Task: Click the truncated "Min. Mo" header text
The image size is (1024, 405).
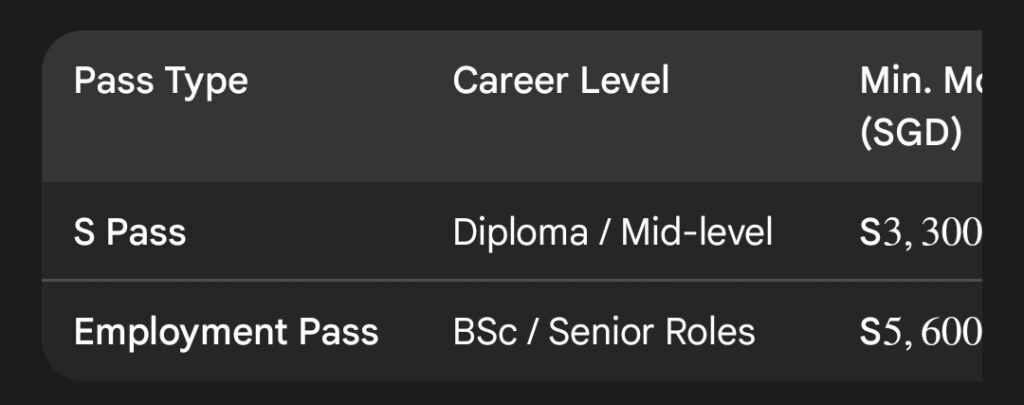Action: (x=920, y=82)
